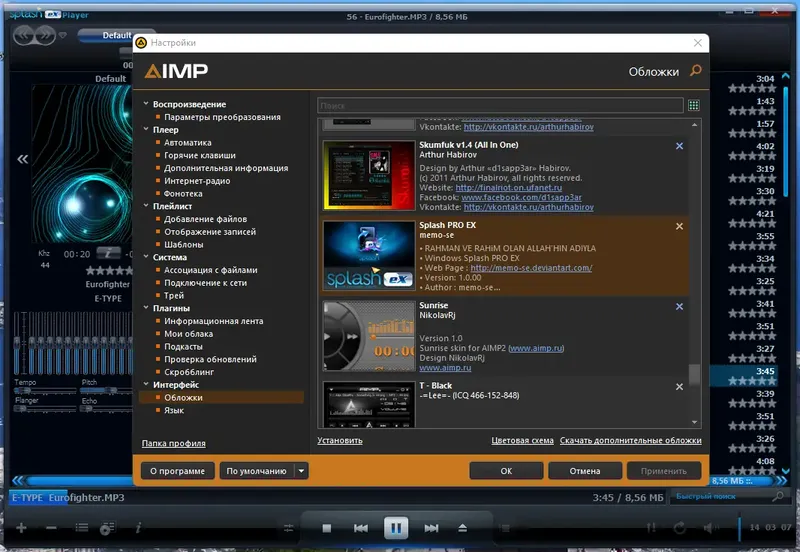Click the plus add-files icon in player toolbar
Viewport: 800px width, 552px height.
coord(21,528)
